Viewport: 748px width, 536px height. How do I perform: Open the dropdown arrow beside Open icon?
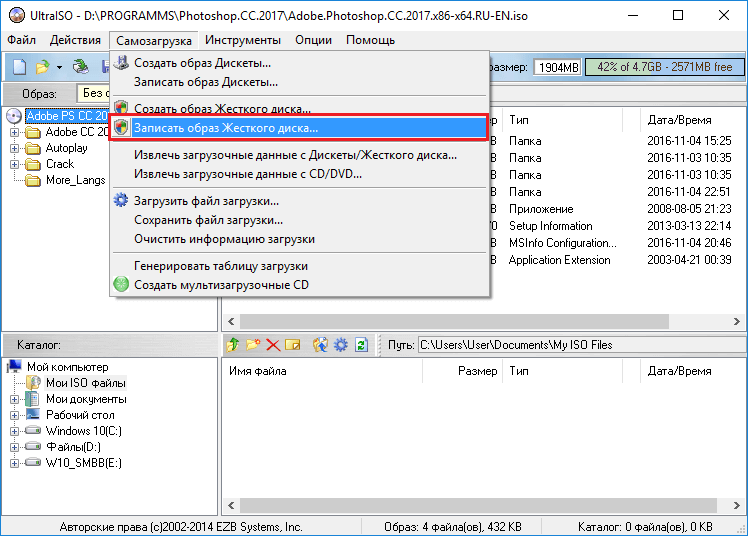point(59,67)
